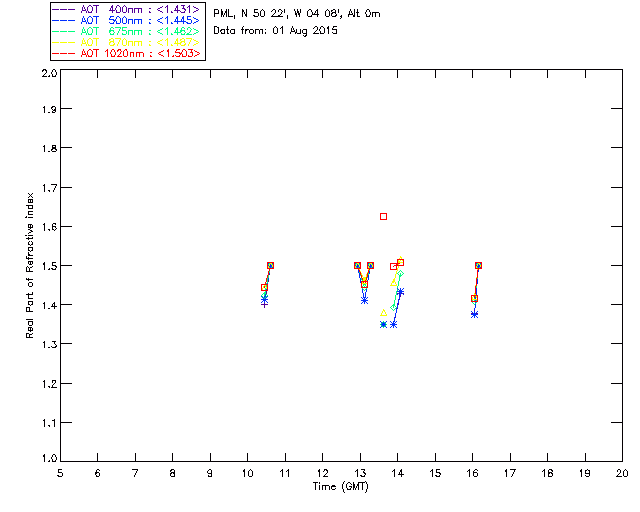Click the y-axis tick label 1.8
The width and height of the screenshot is (640, 512).
click(49, 148)
